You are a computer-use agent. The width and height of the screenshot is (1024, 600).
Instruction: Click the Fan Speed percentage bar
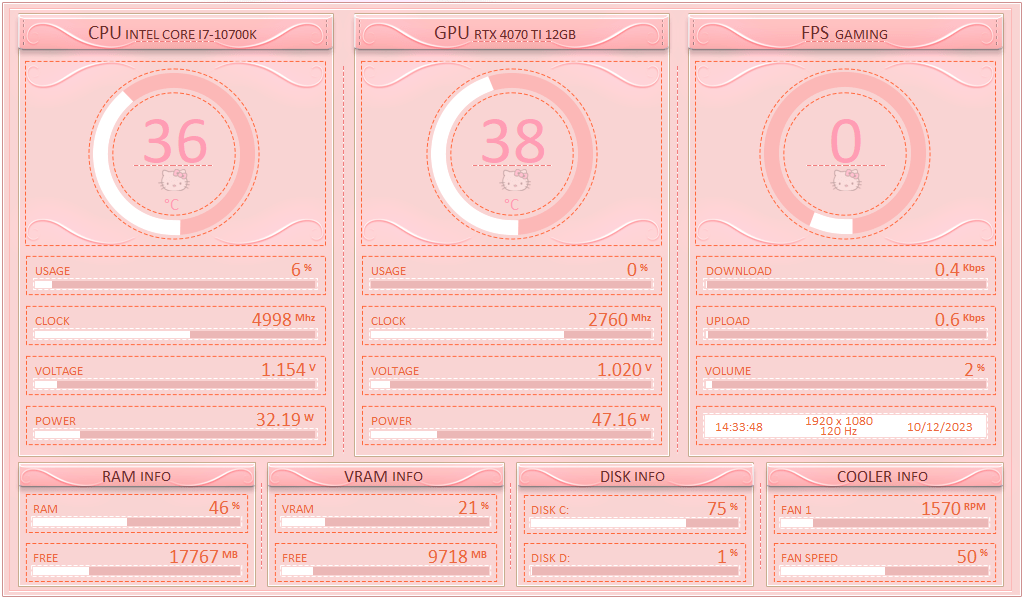(884, 572)
